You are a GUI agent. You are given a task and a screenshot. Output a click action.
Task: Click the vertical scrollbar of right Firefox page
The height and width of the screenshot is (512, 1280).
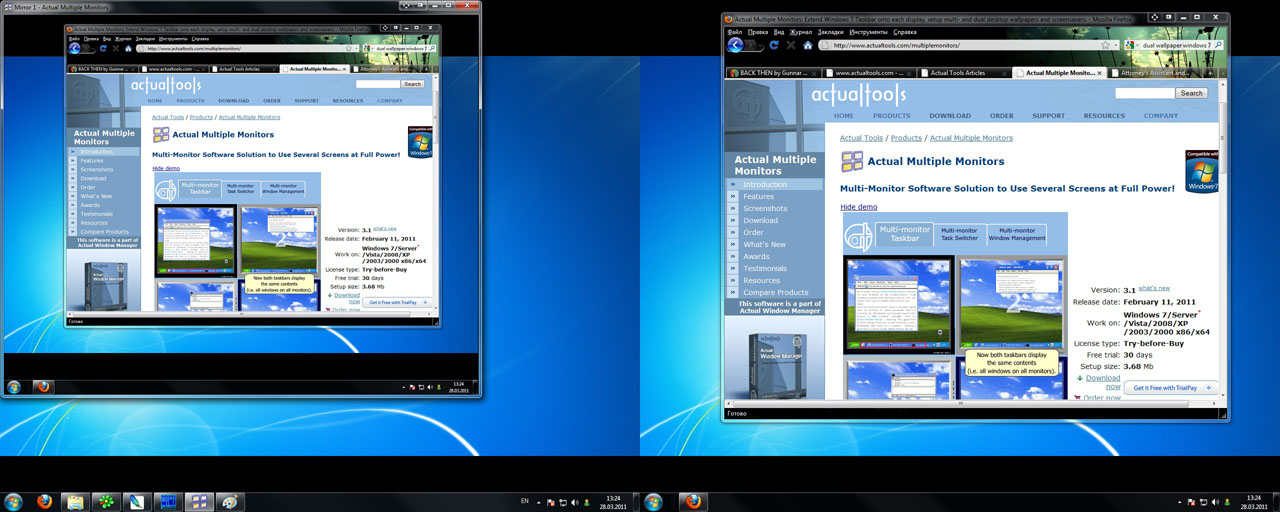1223,240
